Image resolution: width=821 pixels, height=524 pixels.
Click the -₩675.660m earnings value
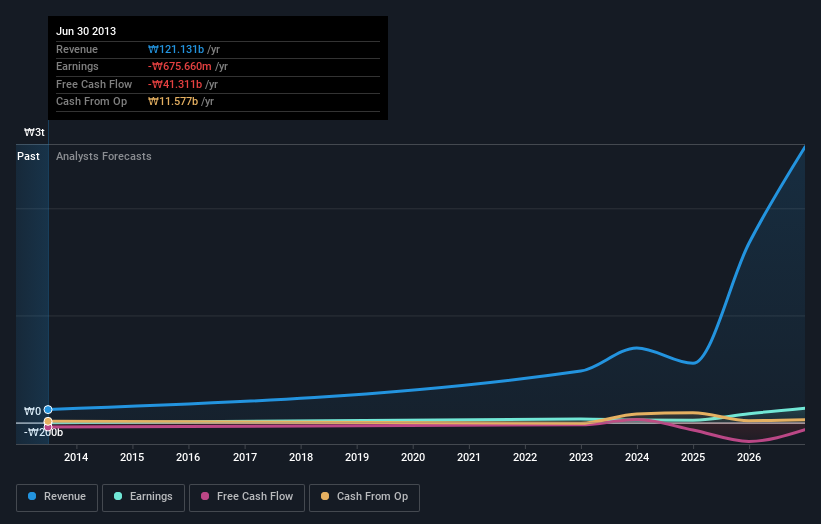coord(180,66)
